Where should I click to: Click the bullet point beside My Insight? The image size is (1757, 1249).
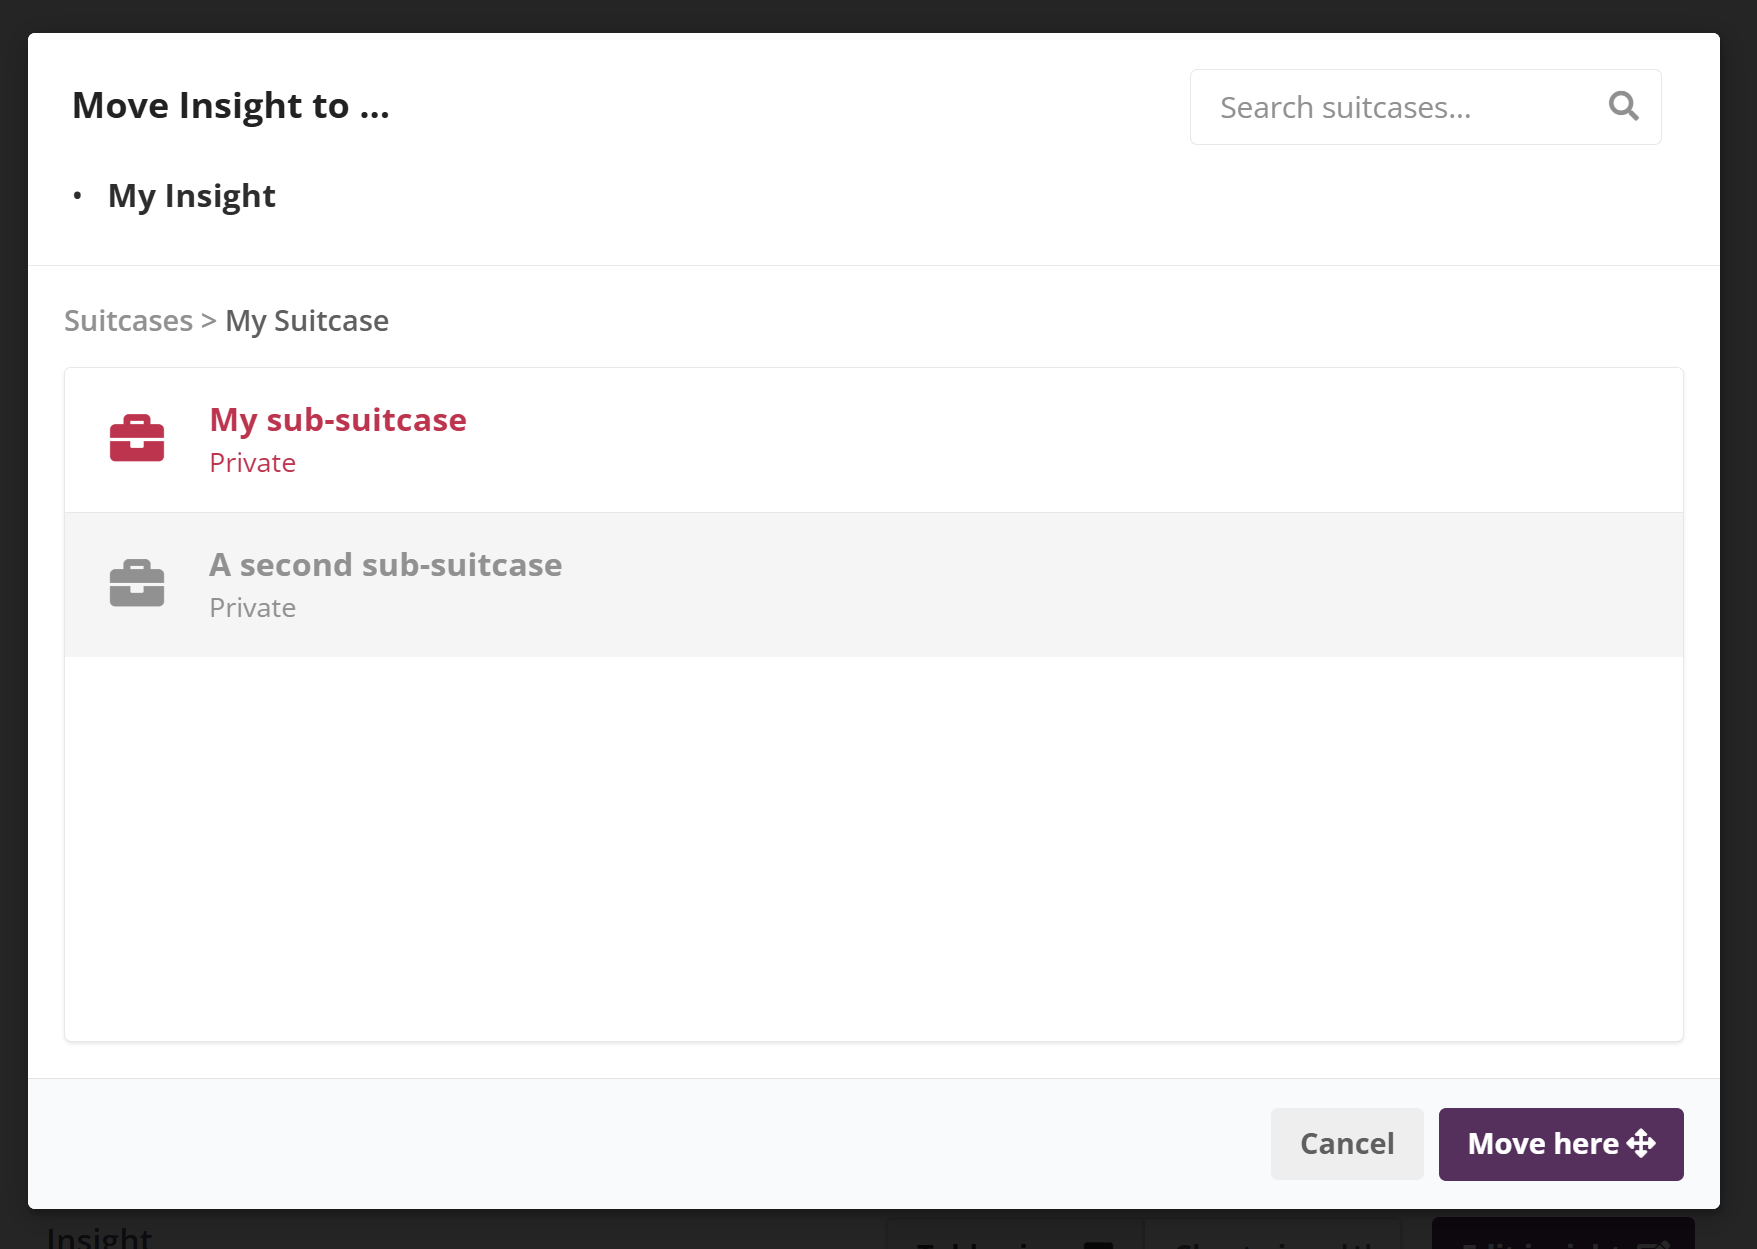click(77, 196)
